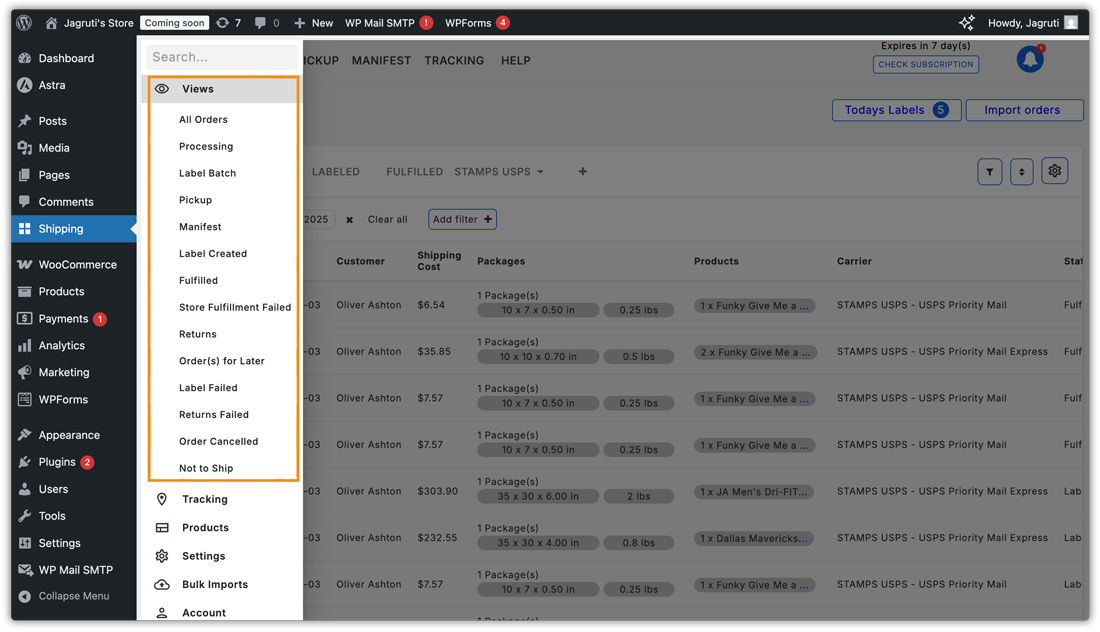Open the table settings gear icon

point(1054,170)
